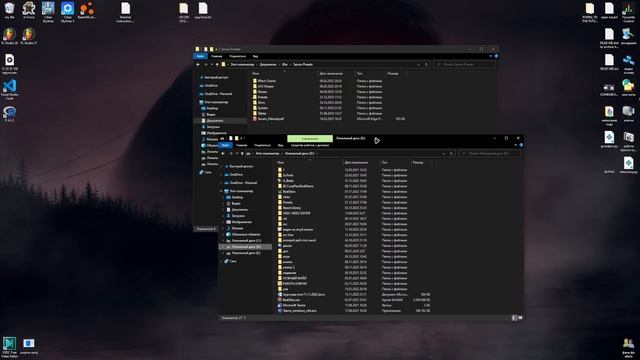This screenshot has width=640, height=360.
Task: Open address bar history dropdown in Serum Presets window
Action: pos(418,64)
